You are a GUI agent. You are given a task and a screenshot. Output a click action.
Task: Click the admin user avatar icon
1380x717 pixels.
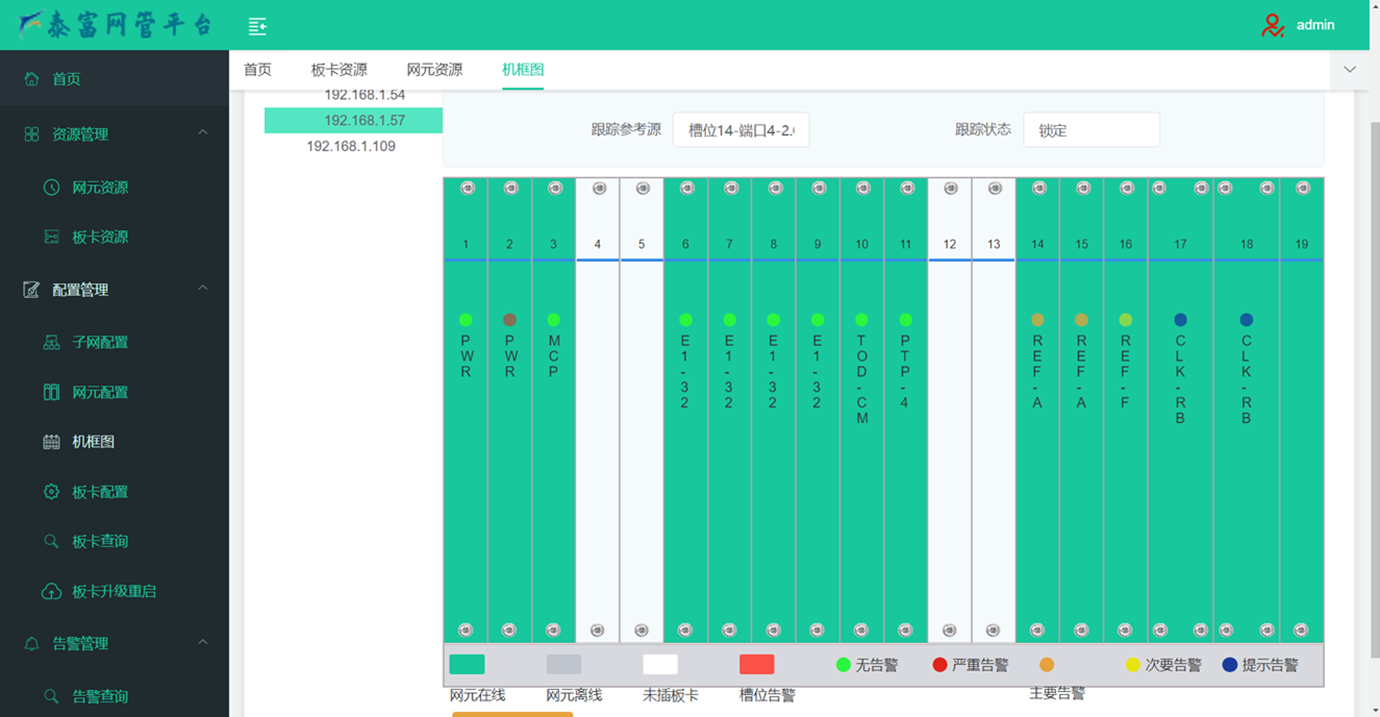pyautogui.click(x=1272, y=25)
